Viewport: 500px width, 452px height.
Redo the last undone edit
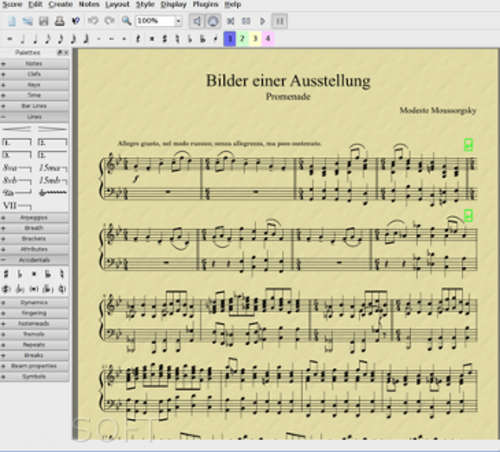coord(109,21)
